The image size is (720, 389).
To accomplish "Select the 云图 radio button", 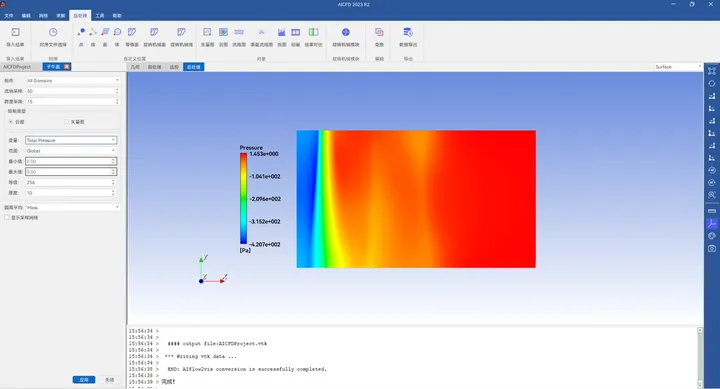I will (x=11, y=122).
